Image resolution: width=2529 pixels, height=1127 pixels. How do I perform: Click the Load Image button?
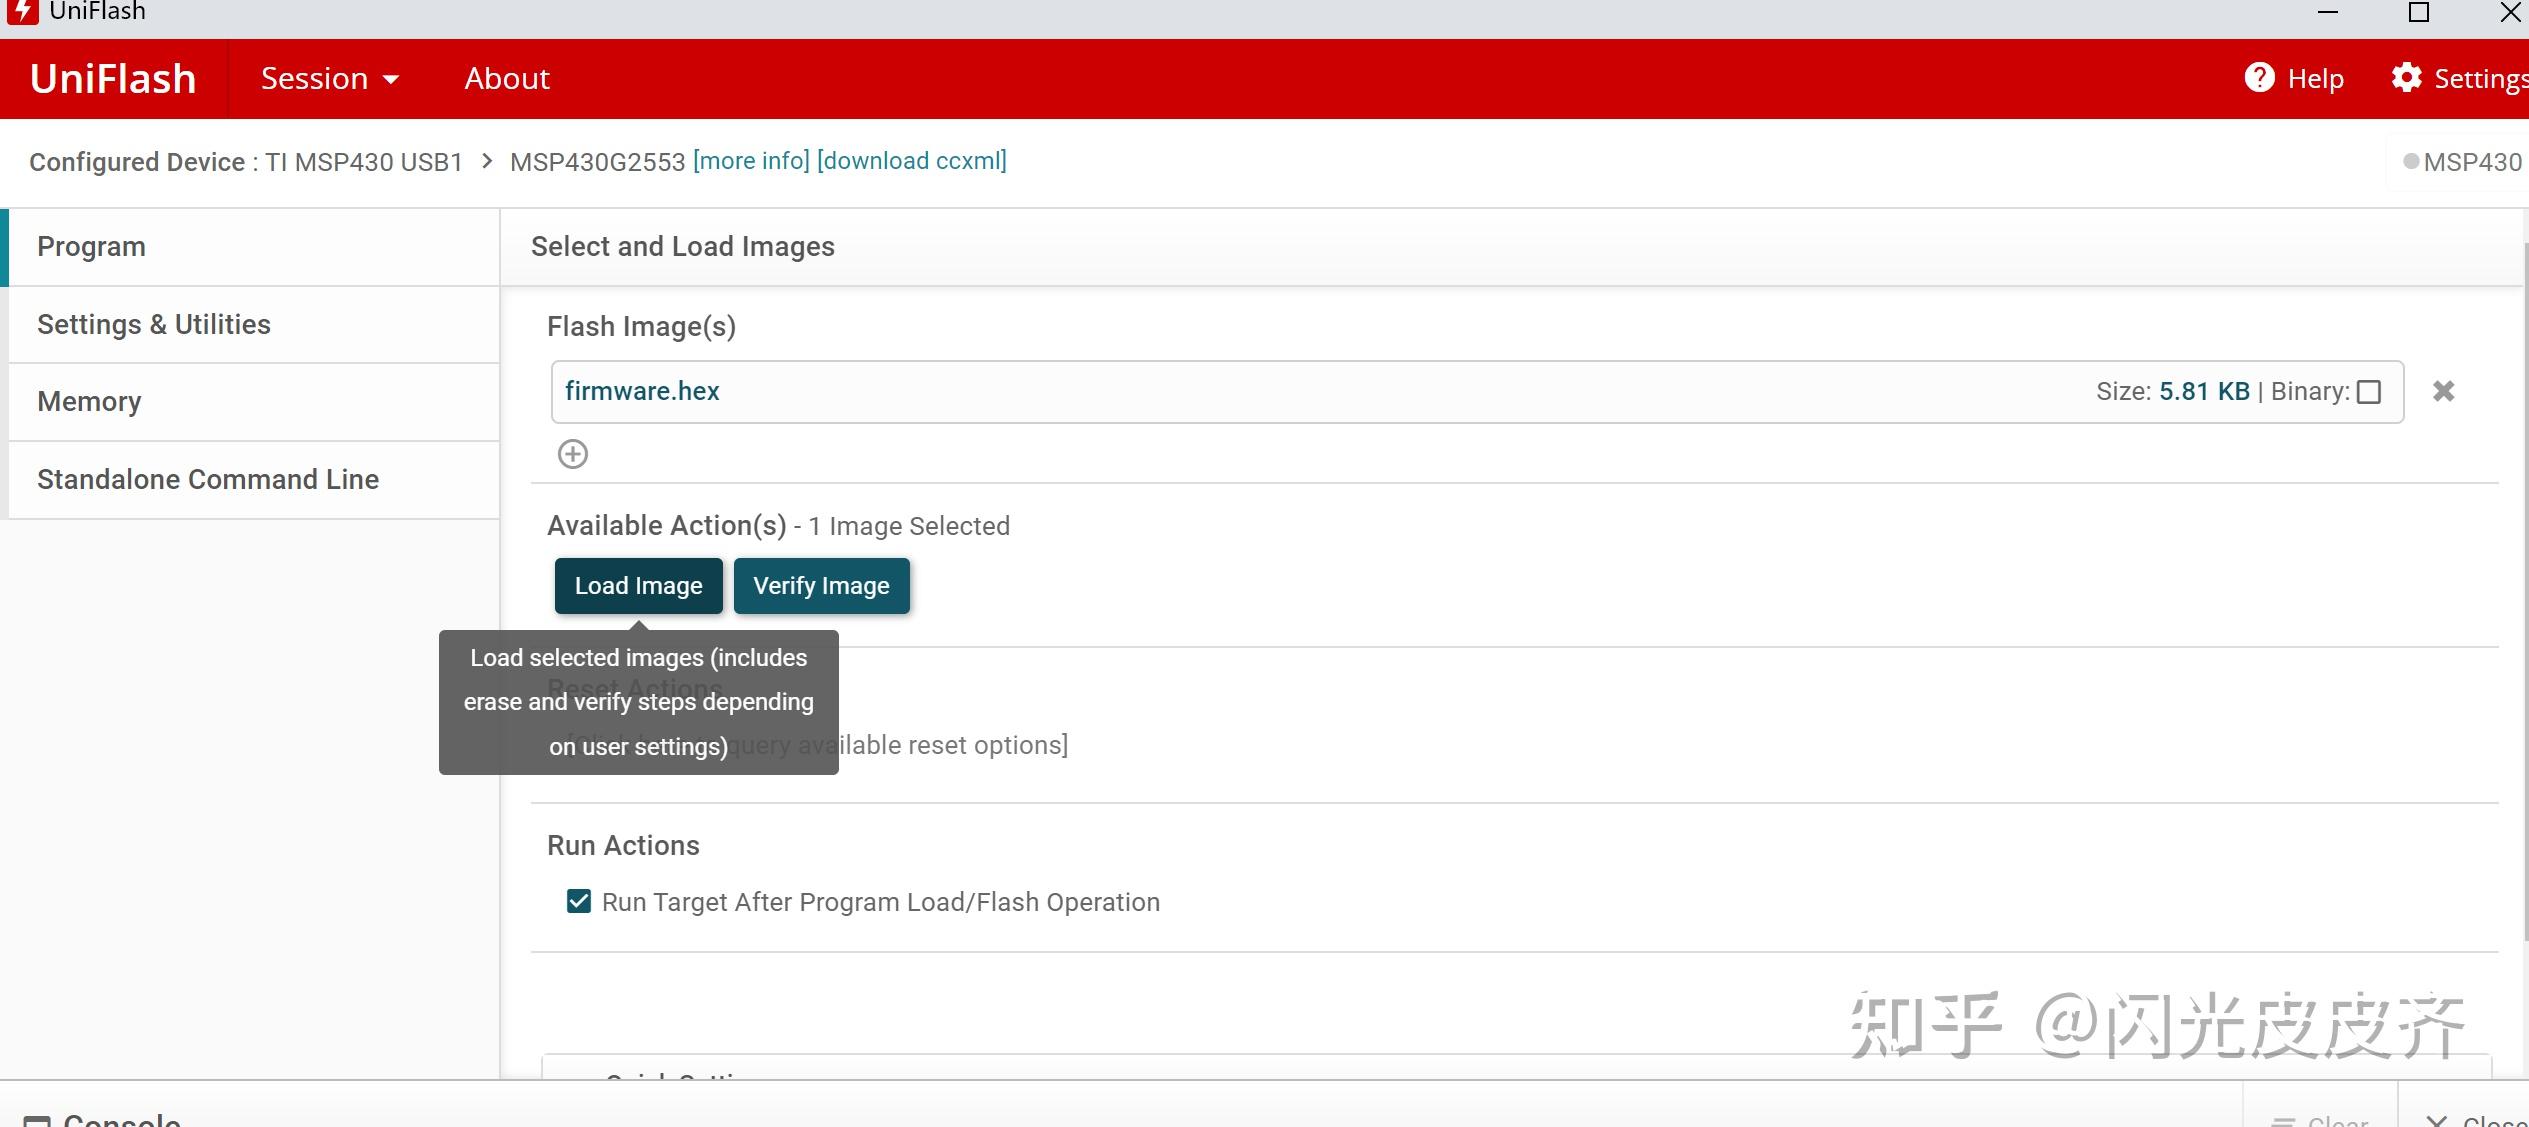[638, 586]
